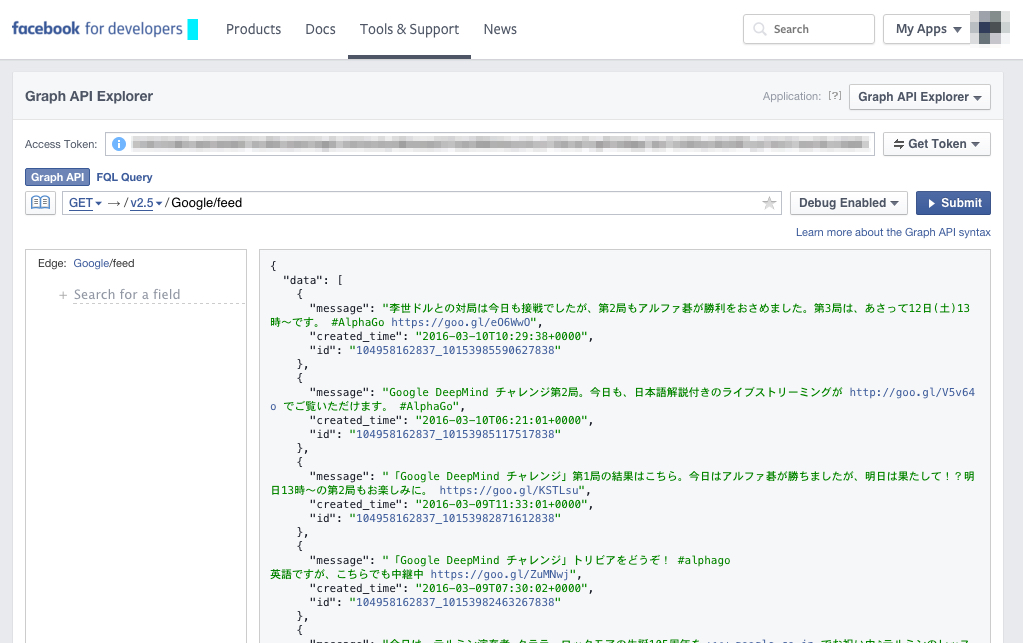Screen dimensions: 1023x643
Task: Click created_time value 2016-03-09T11:33:01+0000
Action: point(504,505)
